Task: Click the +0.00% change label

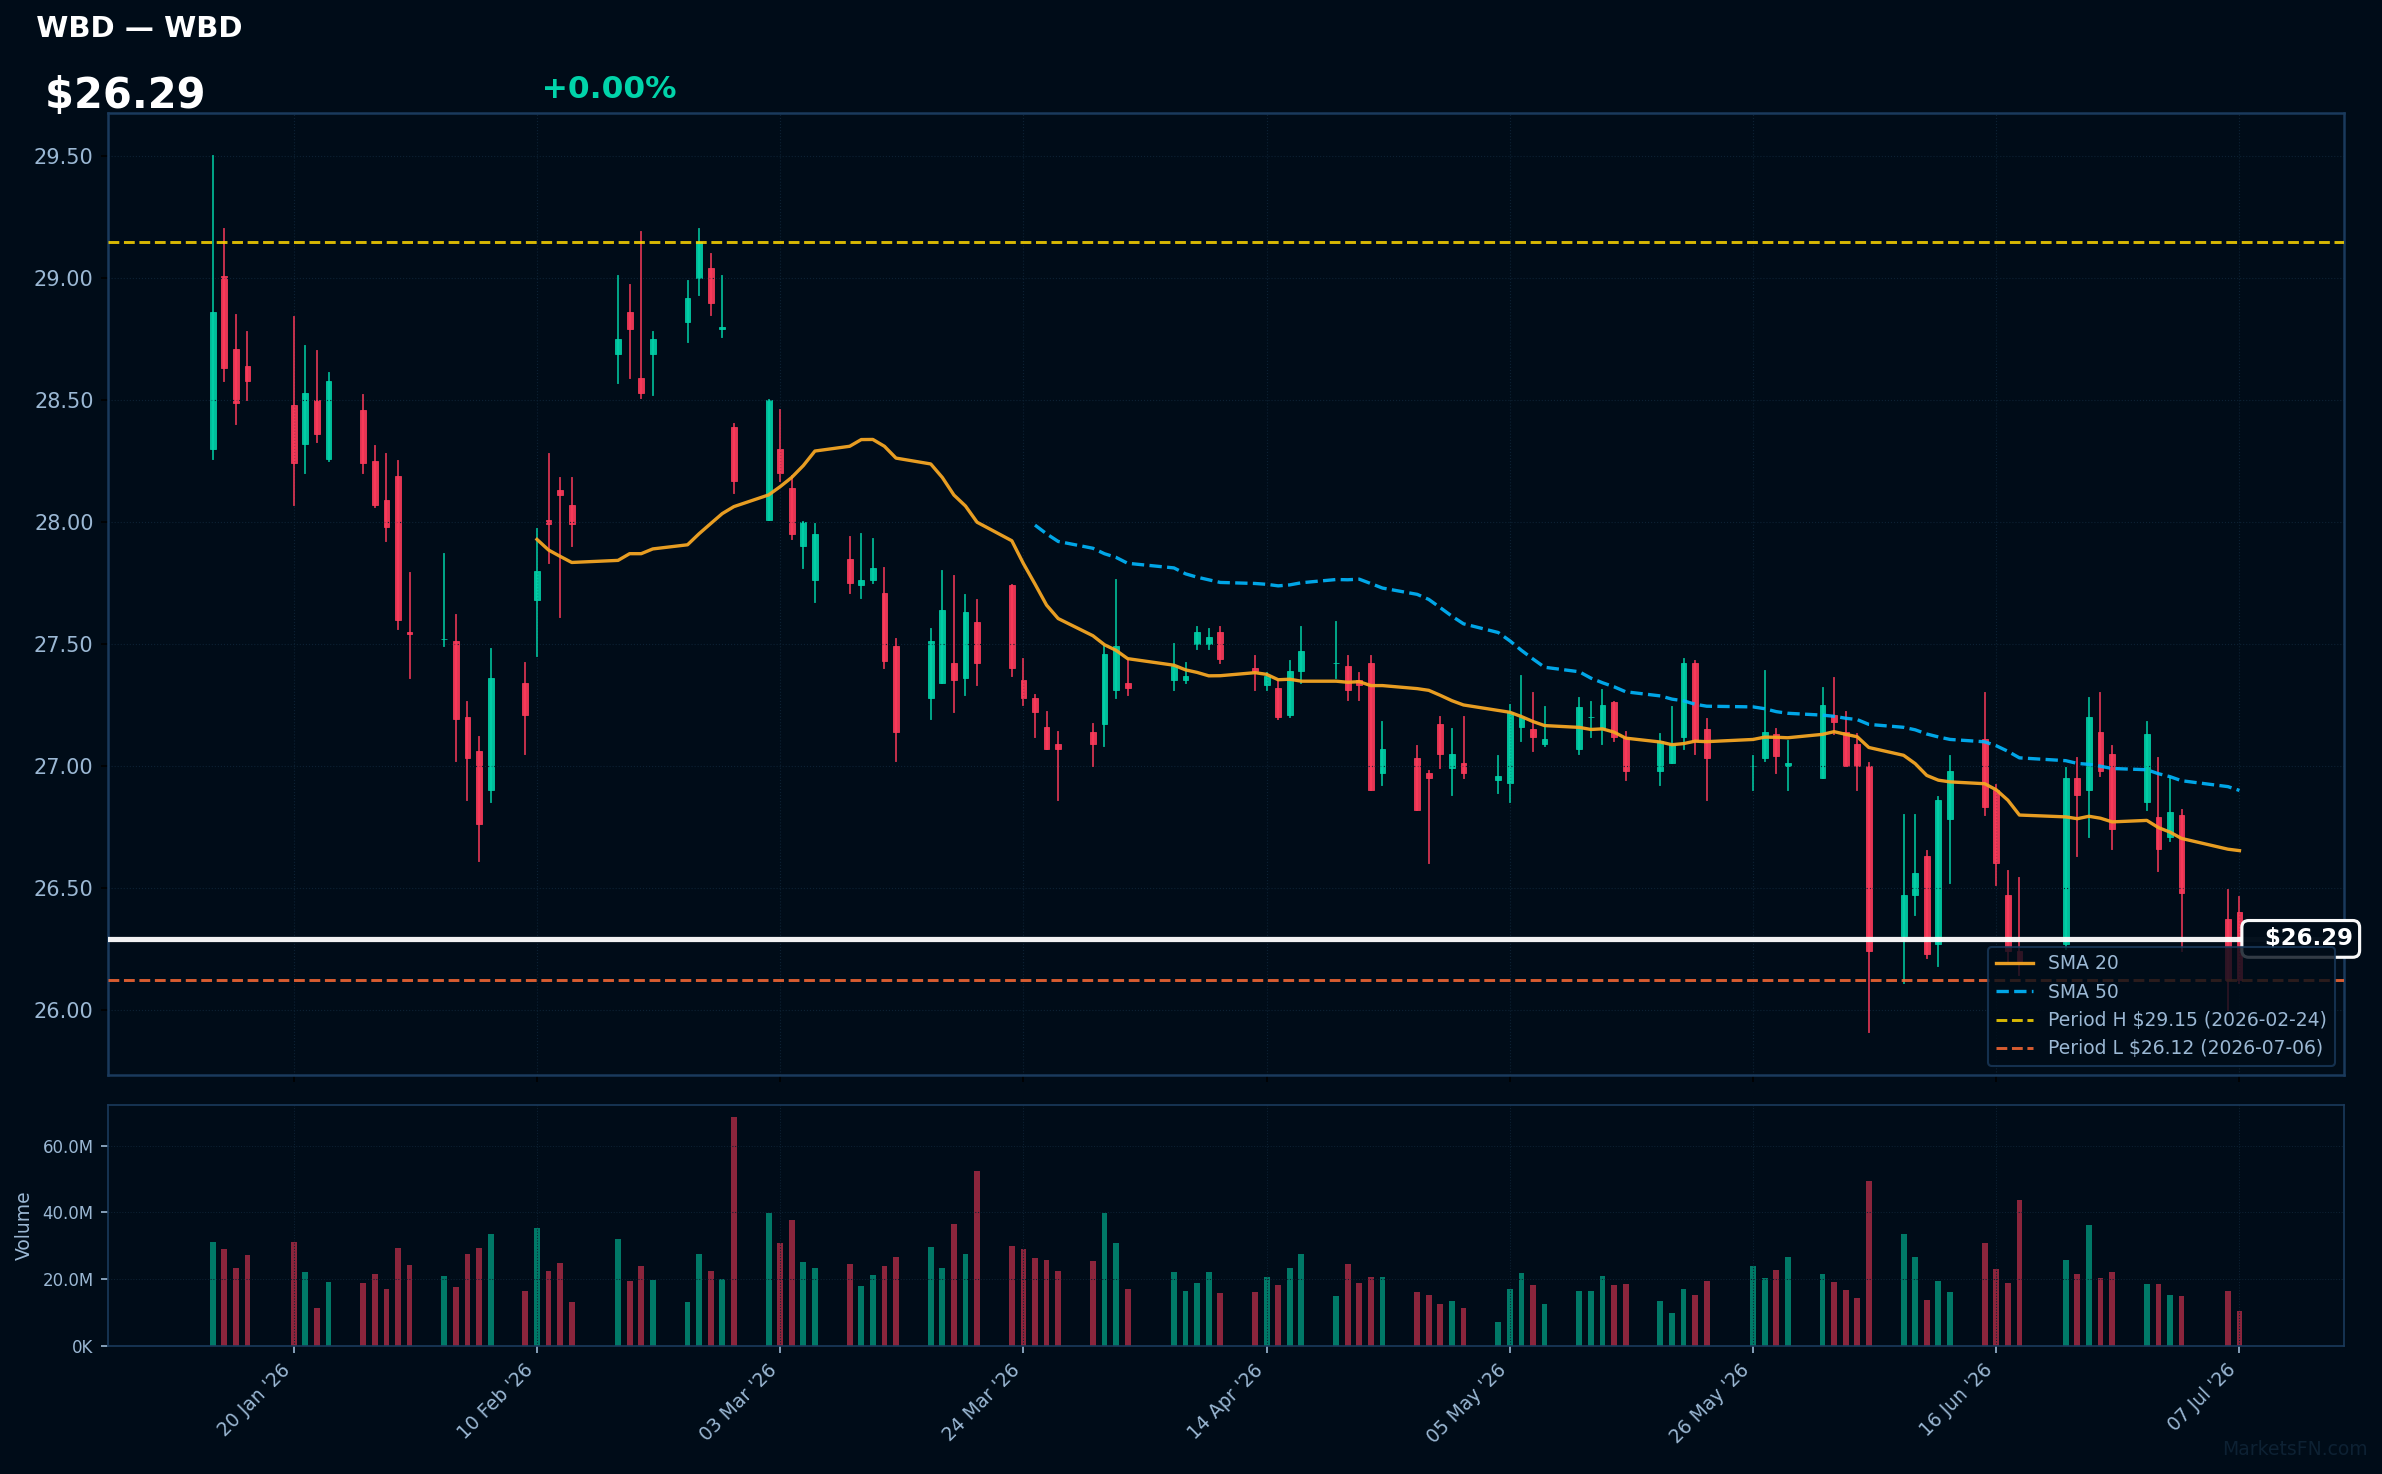Action: pyautogui.click(x=609, y=88)
